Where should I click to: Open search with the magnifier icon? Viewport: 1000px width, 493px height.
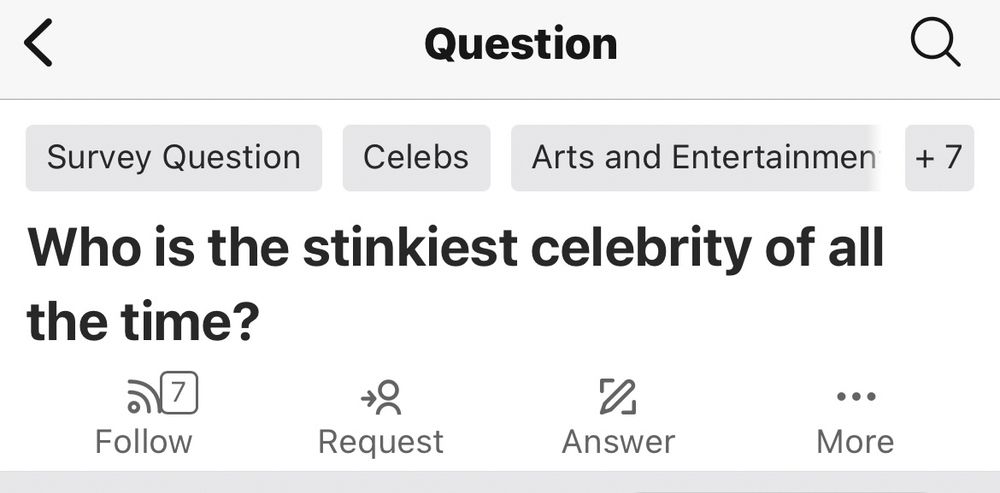[935, 43]
